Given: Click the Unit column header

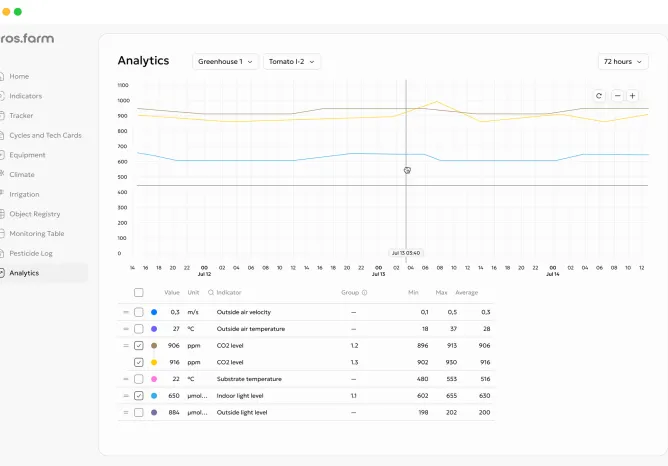Looking at the screenshot, I should point(193,293).
